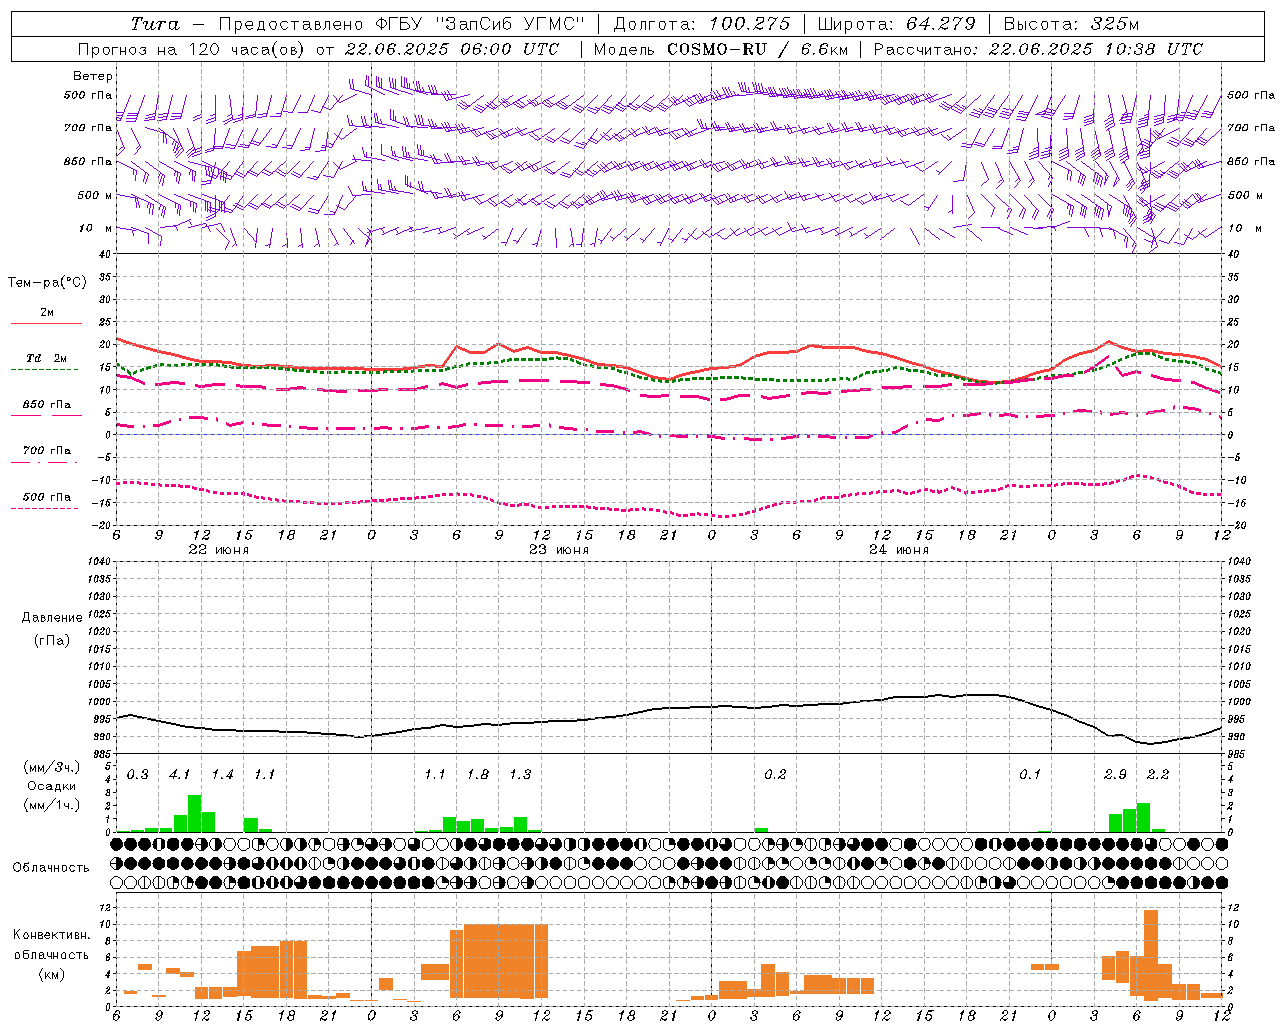The width and height of the screenshot is (1280, 1024).
Task: Click the "(мм/3ч.)" unit label
Action: (52, 768)
